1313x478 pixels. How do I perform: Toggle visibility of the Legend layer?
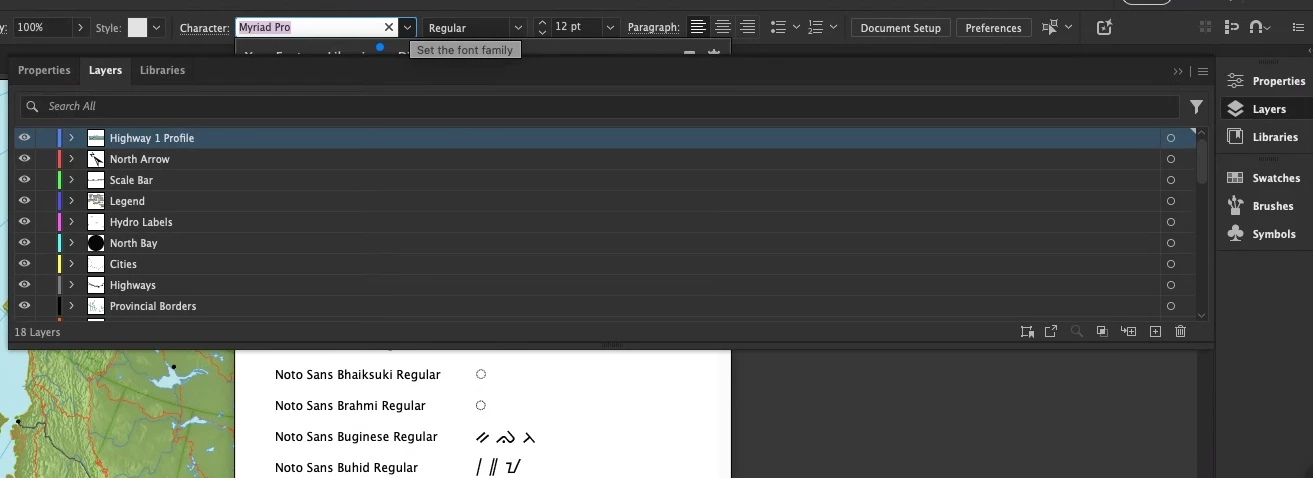[x=25, y=201]
